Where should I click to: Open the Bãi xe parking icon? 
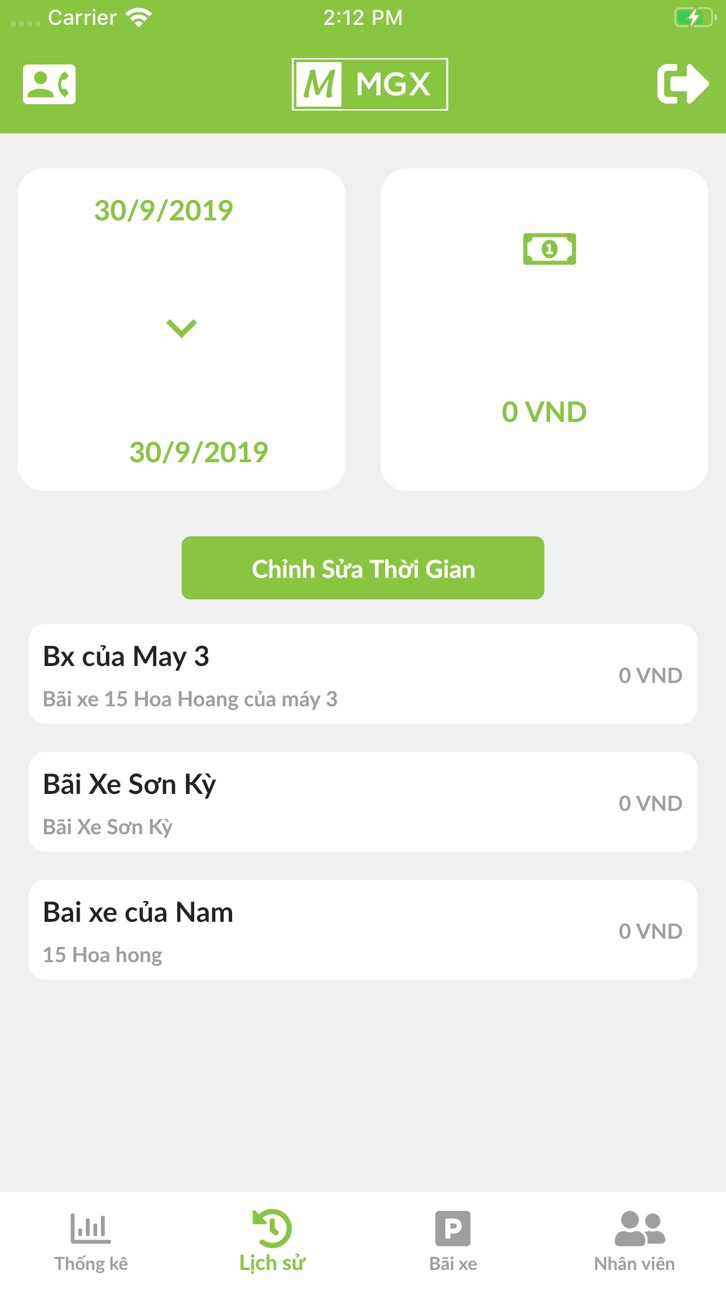pos(453,1228)
